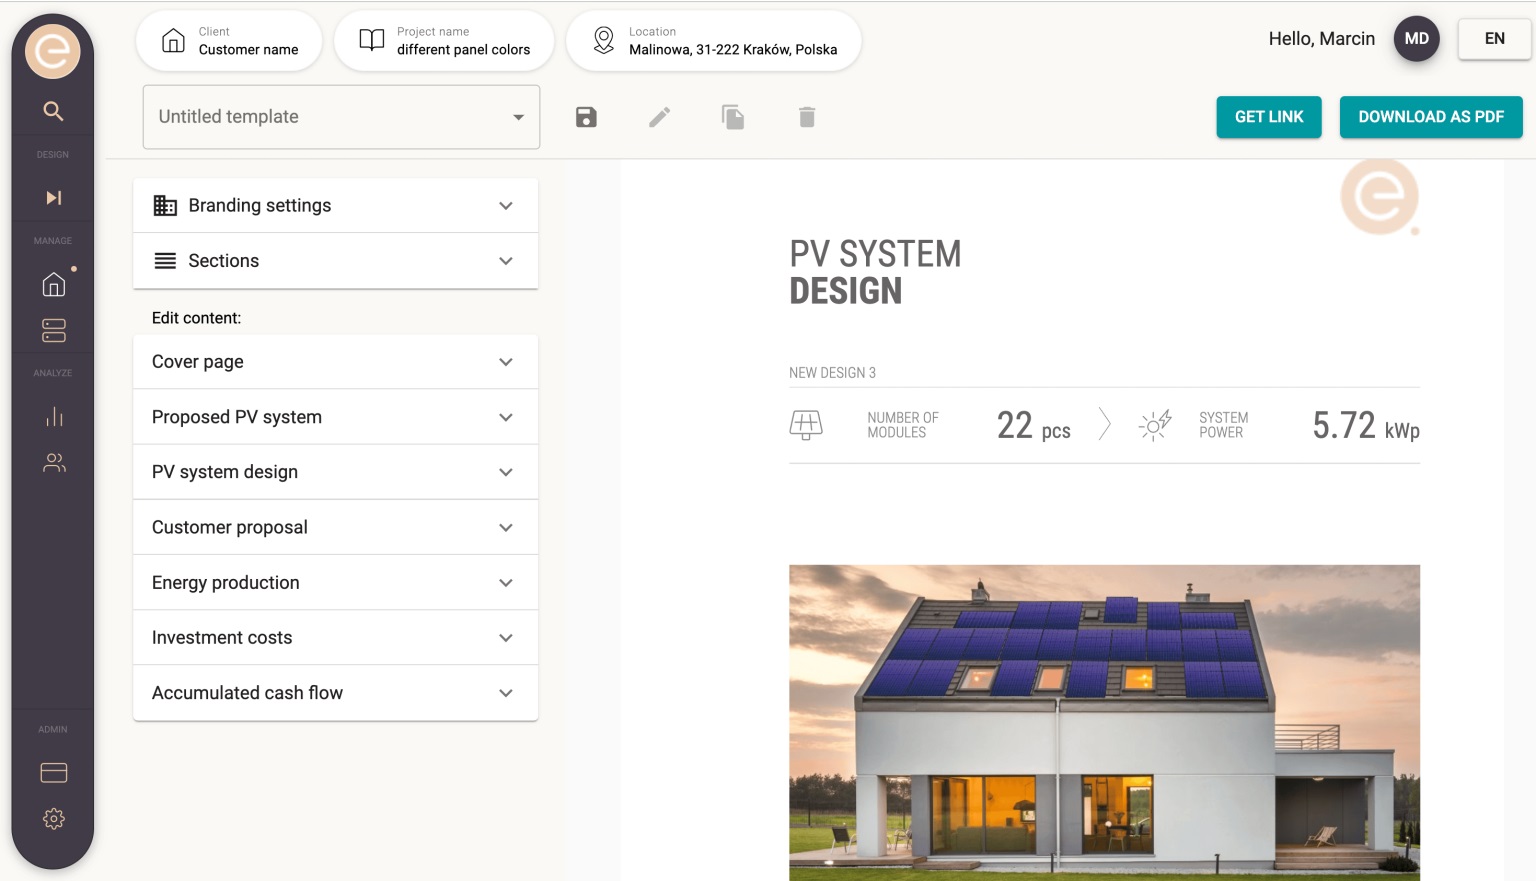Expand Investment costs section
Screen dimensions: 1536x881
336,638
